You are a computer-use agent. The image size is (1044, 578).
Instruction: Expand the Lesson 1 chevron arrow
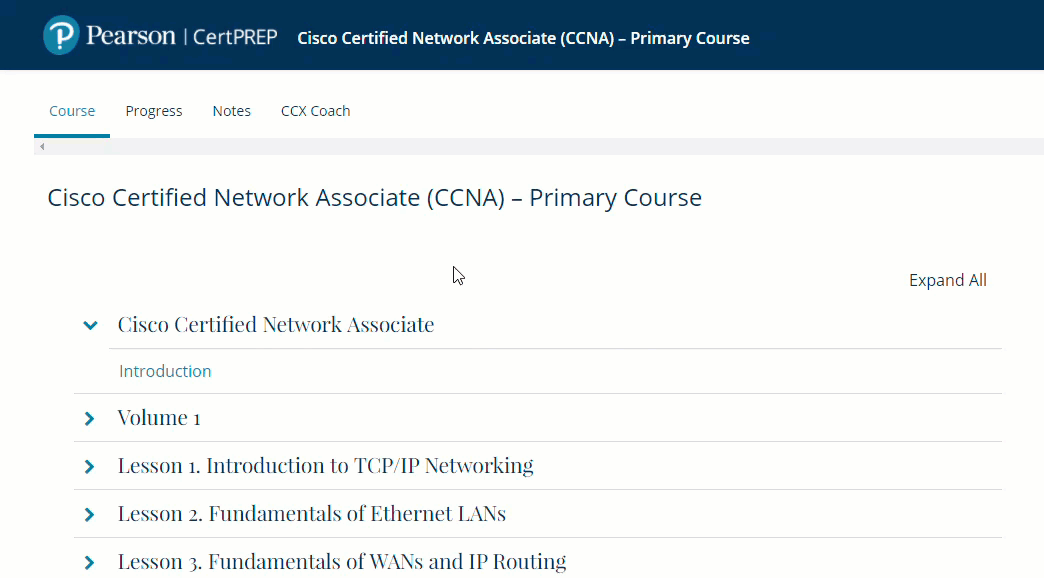(89, 466)
